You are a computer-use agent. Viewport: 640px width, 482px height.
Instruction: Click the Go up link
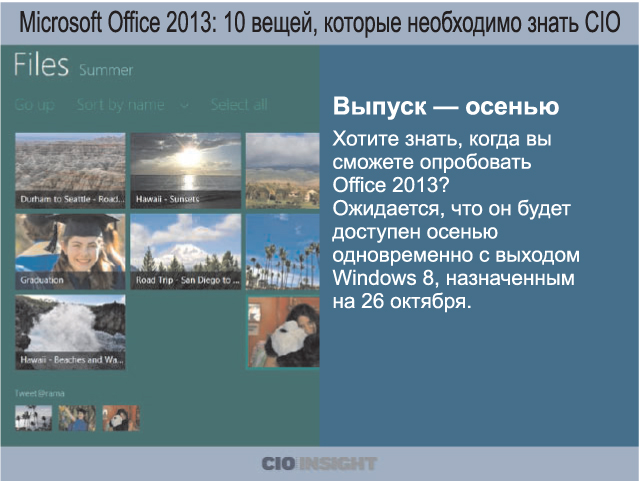pyautogui.click(x=34, y=105)
